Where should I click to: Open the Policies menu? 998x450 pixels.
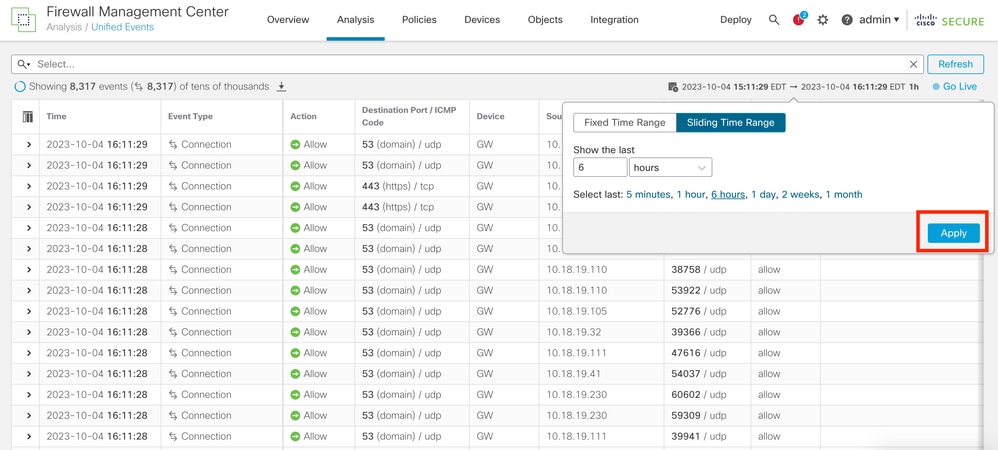tap(419, 20)
